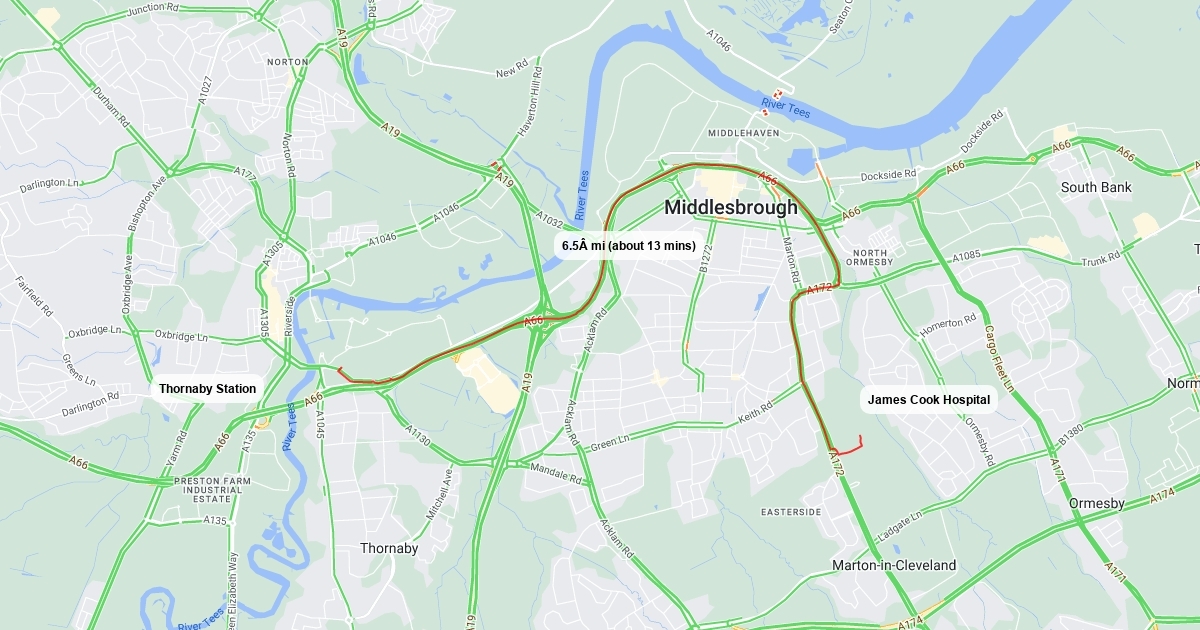Click the Preston Farm Industrial Estate label
Screen dimensions: 1200x630
click(212, 489)
